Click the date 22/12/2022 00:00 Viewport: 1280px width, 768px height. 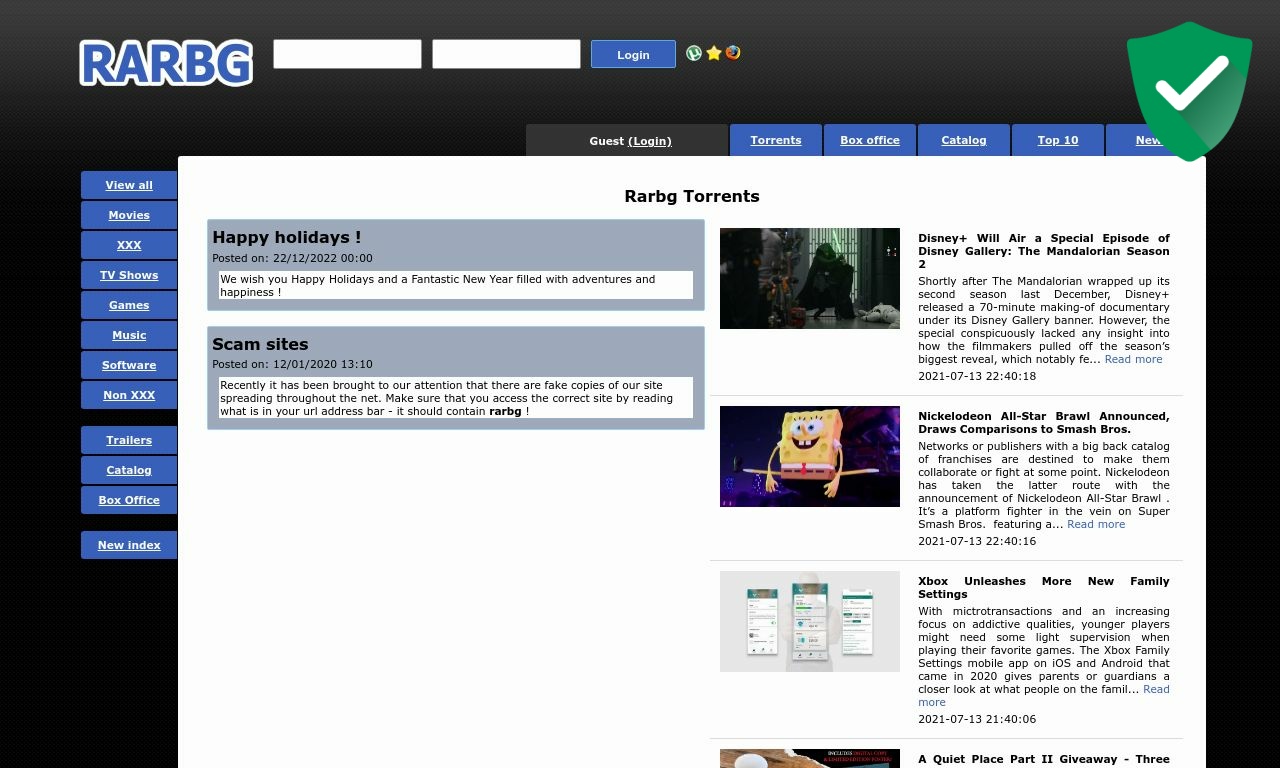click(322, 258)
